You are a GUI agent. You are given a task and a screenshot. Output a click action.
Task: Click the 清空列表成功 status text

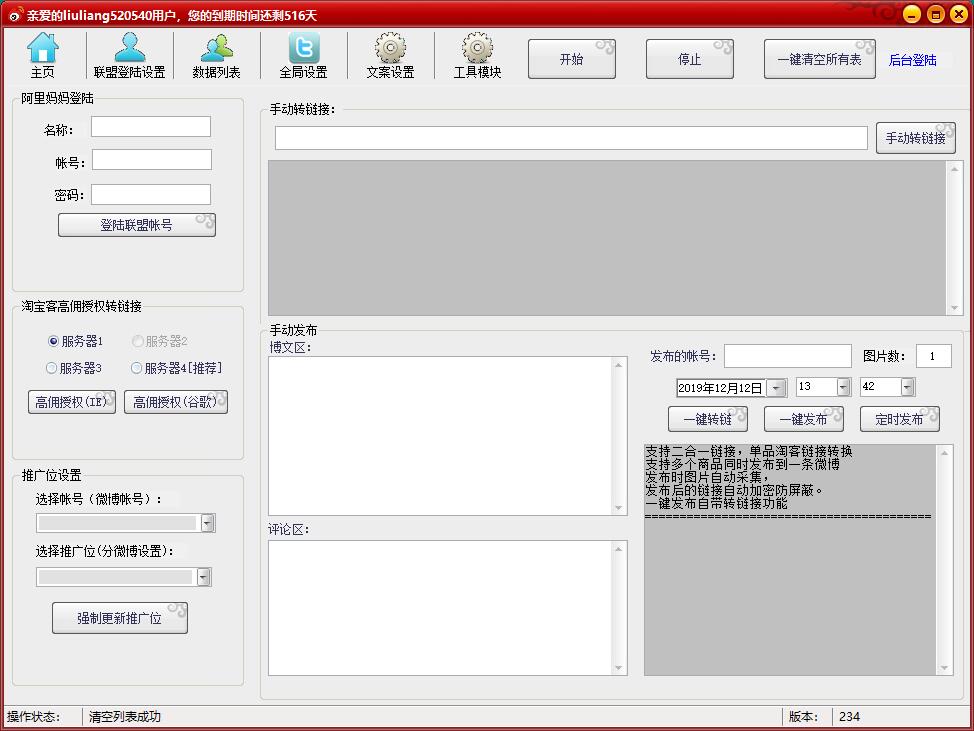[125, 717]
